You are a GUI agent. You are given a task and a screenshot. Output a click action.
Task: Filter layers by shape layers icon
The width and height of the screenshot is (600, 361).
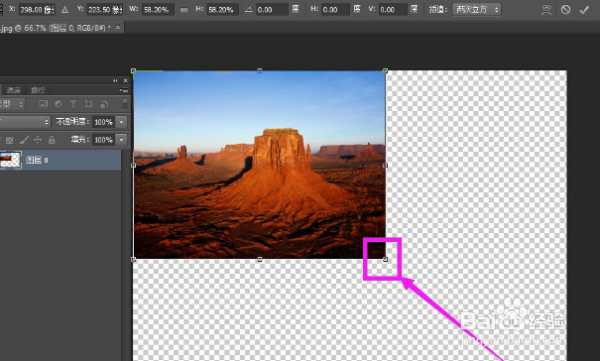[89, 104]
